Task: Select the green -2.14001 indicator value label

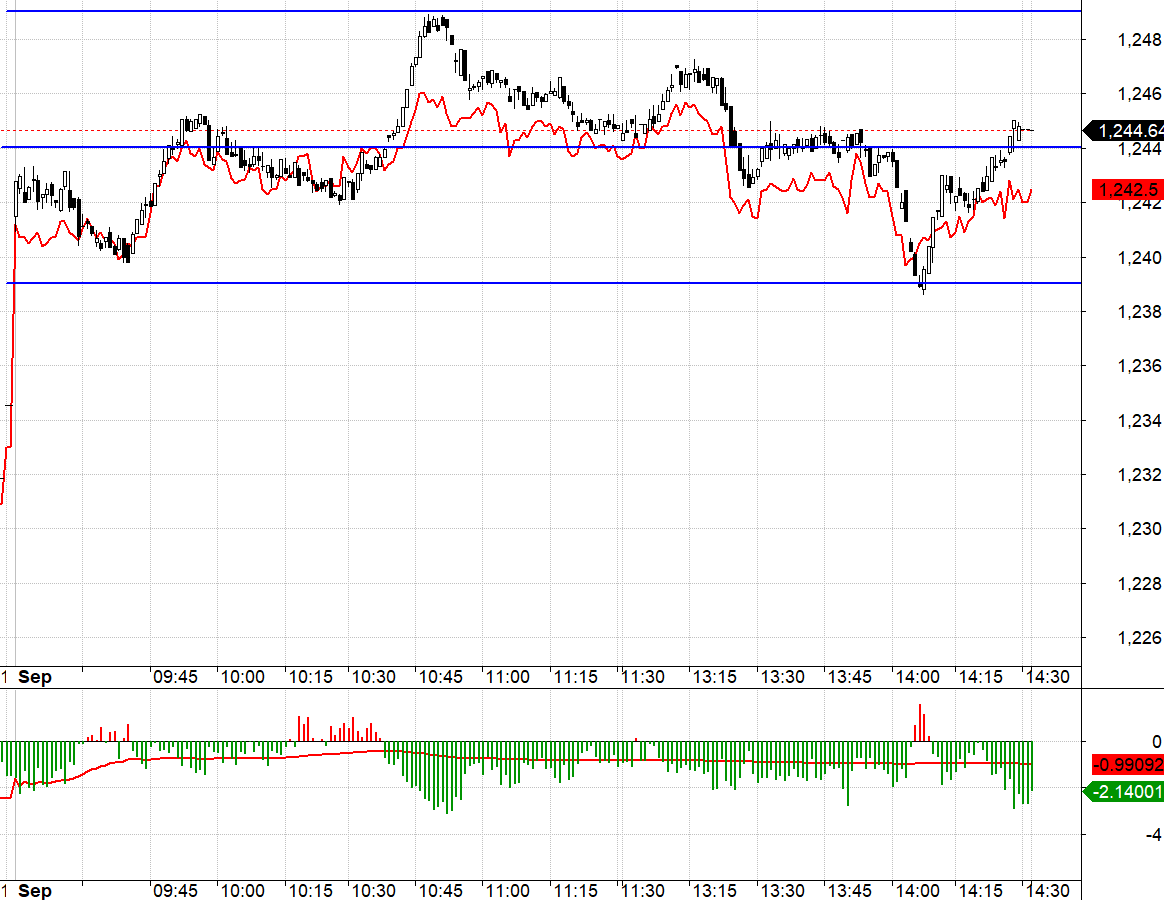Action: (x=1126, y=792)
